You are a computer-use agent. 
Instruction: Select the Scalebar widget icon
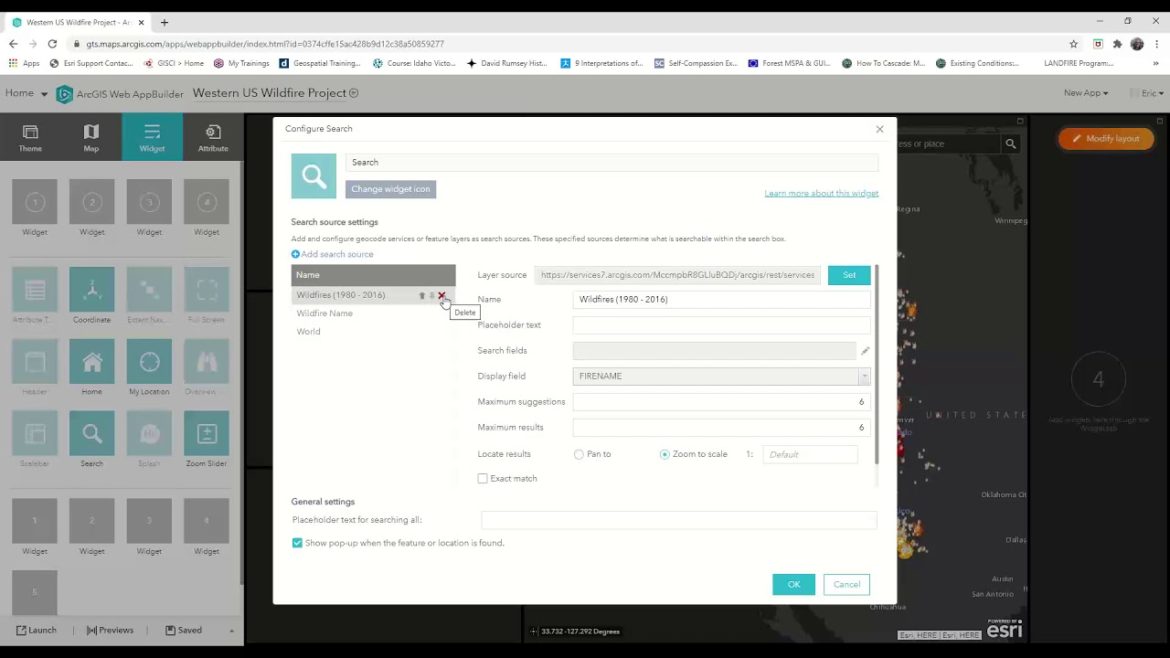tap(34, 433)
